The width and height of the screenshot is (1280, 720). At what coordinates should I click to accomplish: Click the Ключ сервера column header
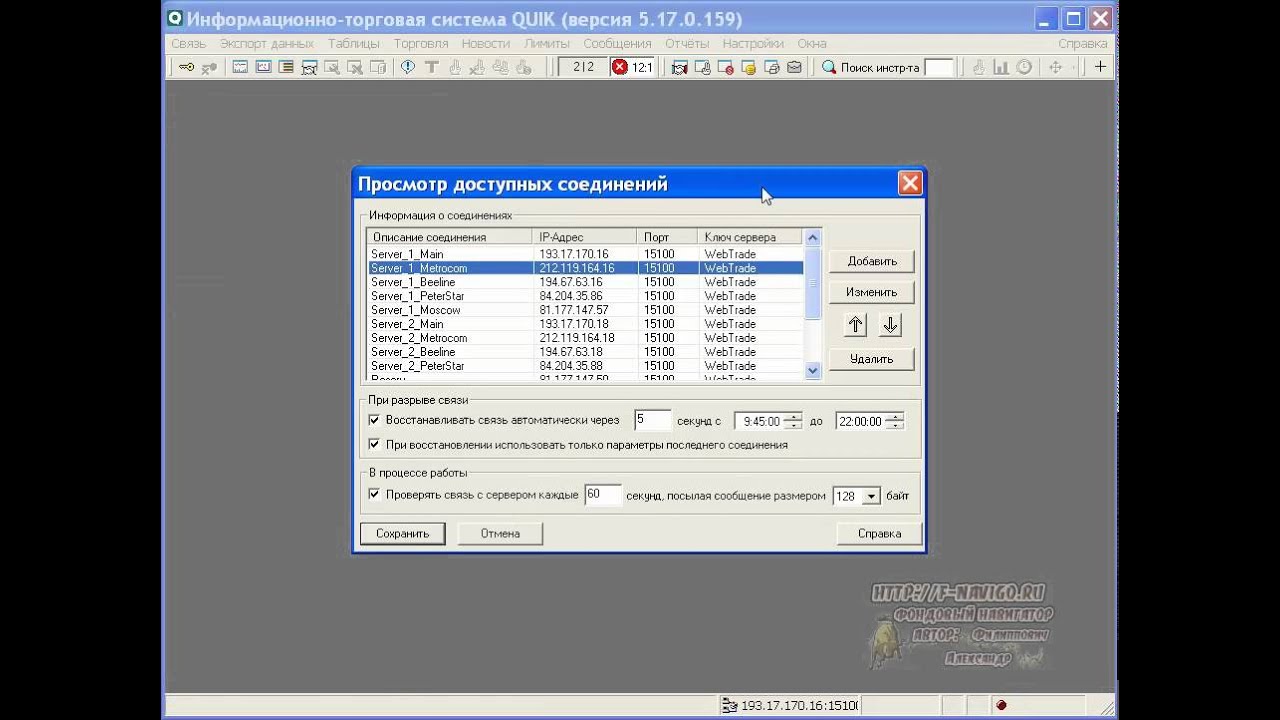coord(750,237)
